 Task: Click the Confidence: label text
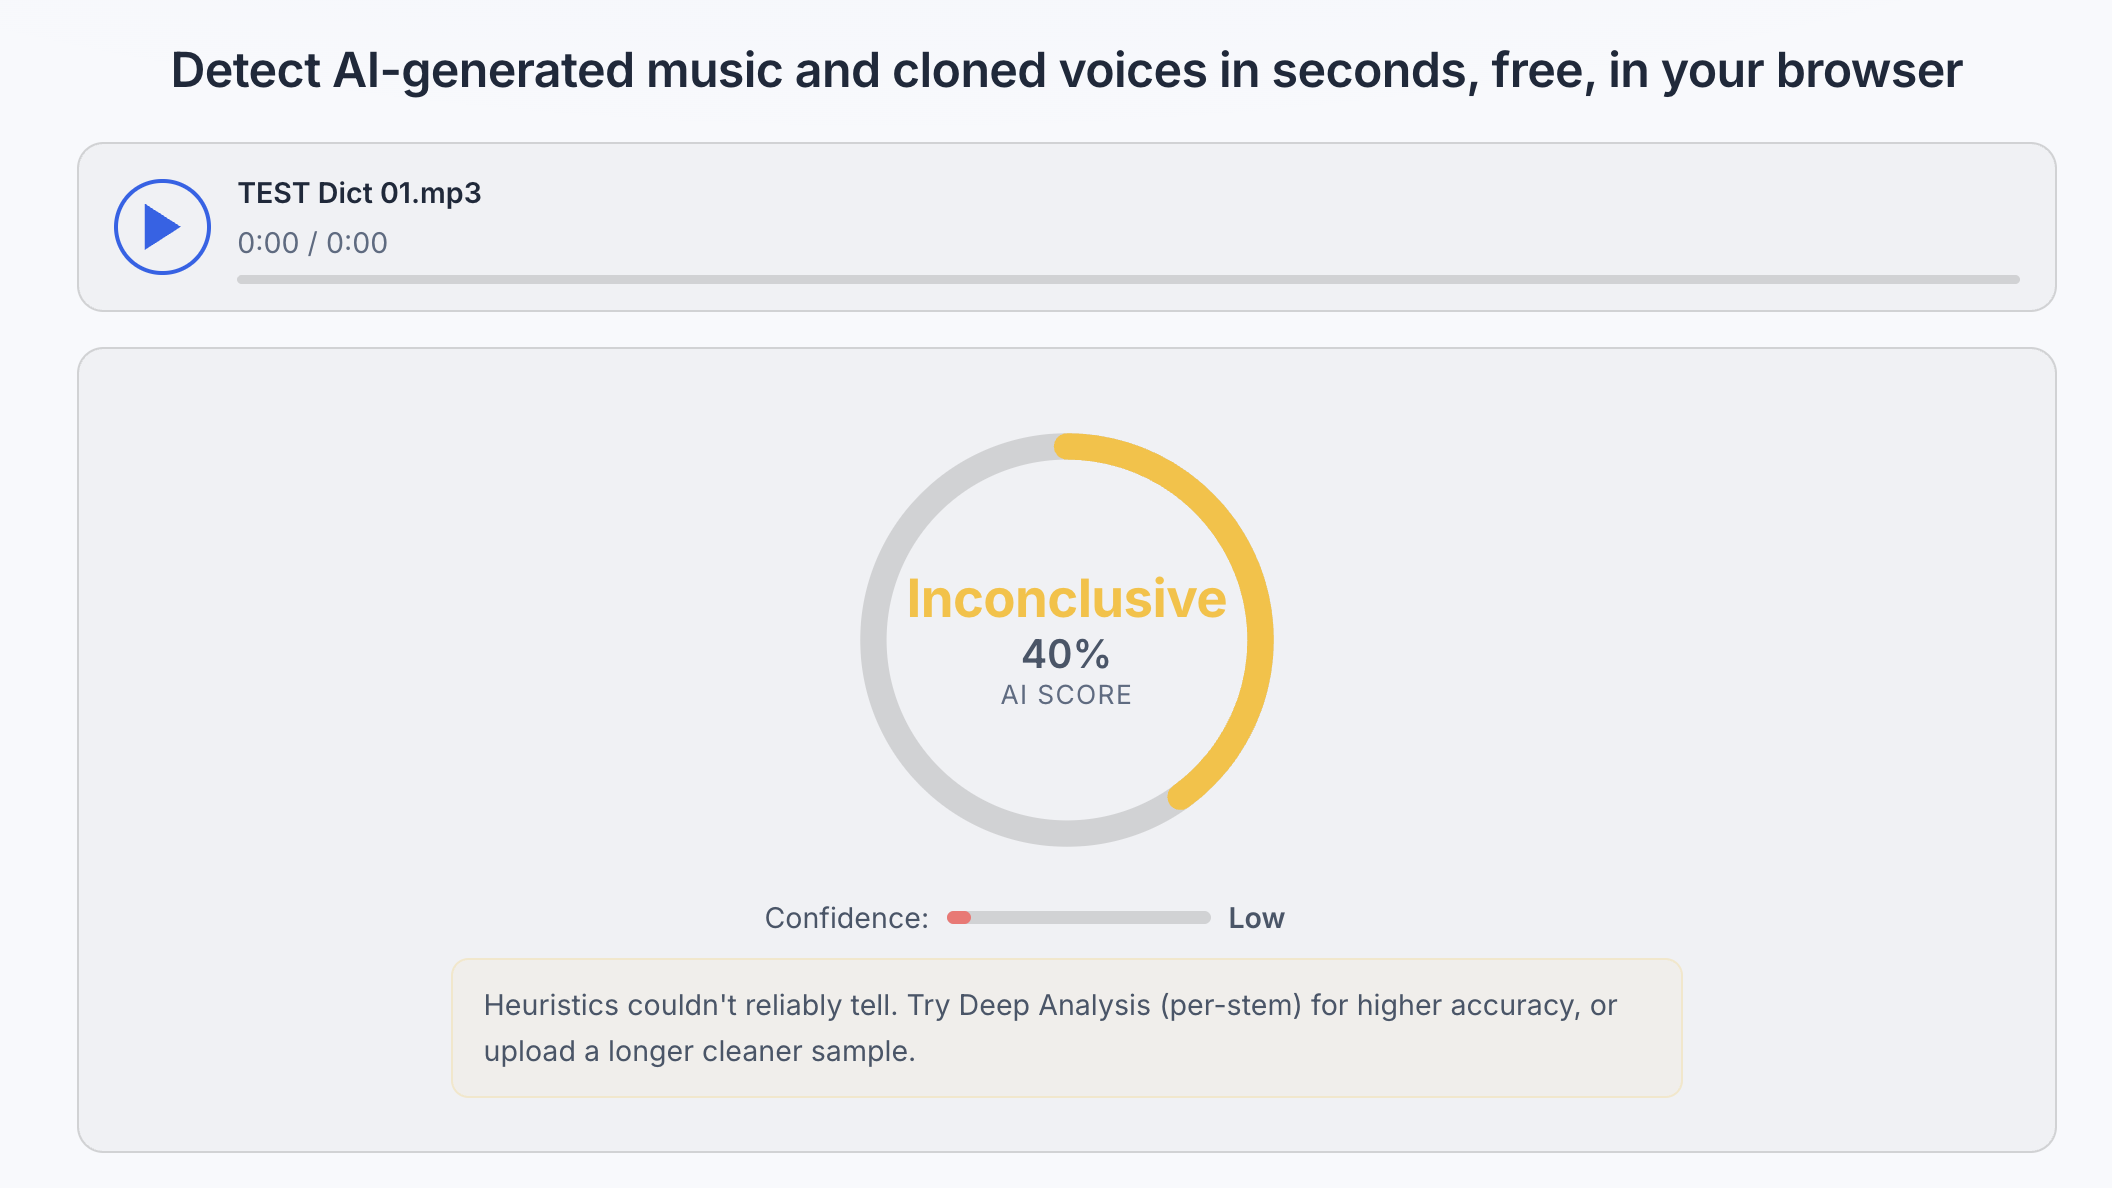tap(847, 918)
